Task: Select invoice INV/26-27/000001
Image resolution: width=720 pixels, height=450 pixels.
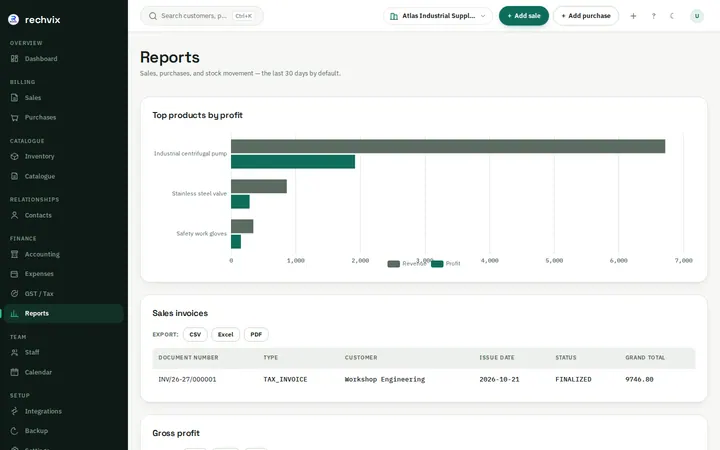Action: (x=187, y=379)
